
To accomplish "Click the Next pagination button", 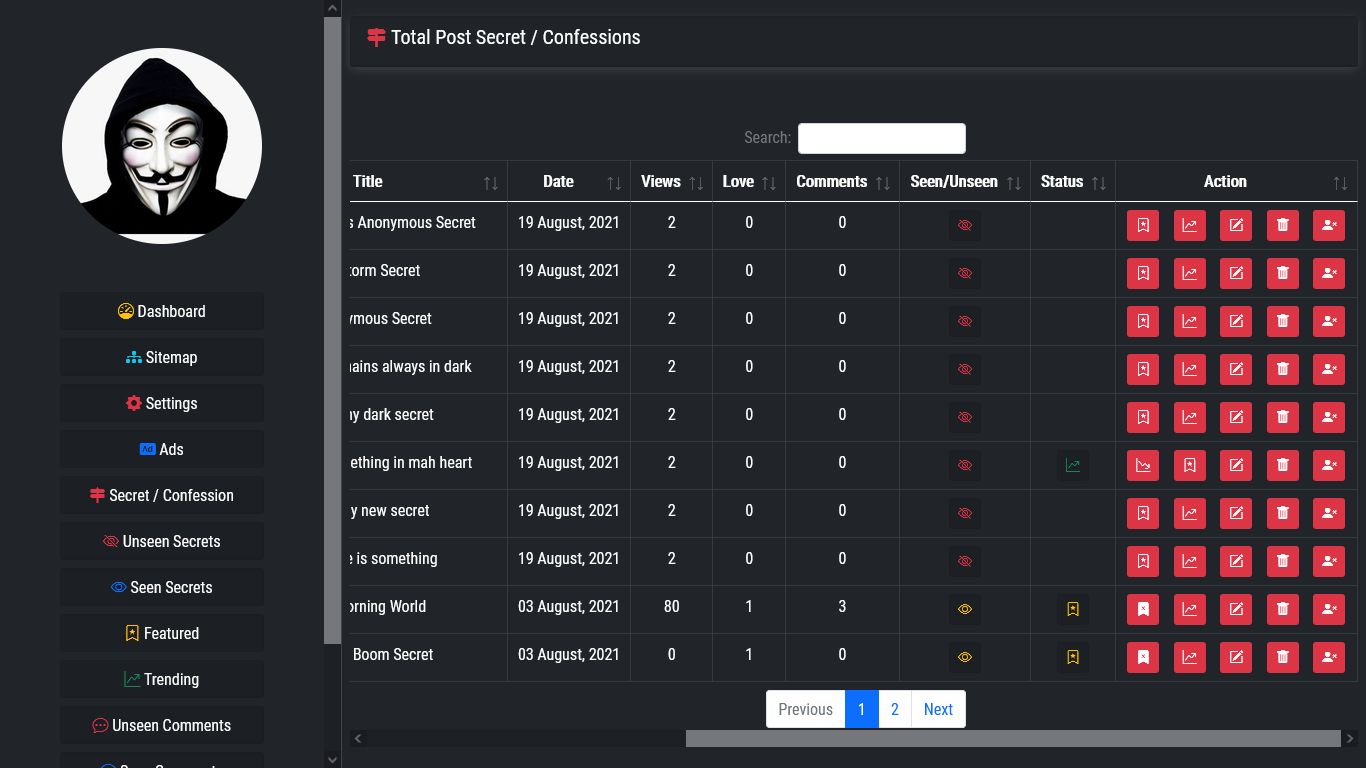I will [938, 709].
